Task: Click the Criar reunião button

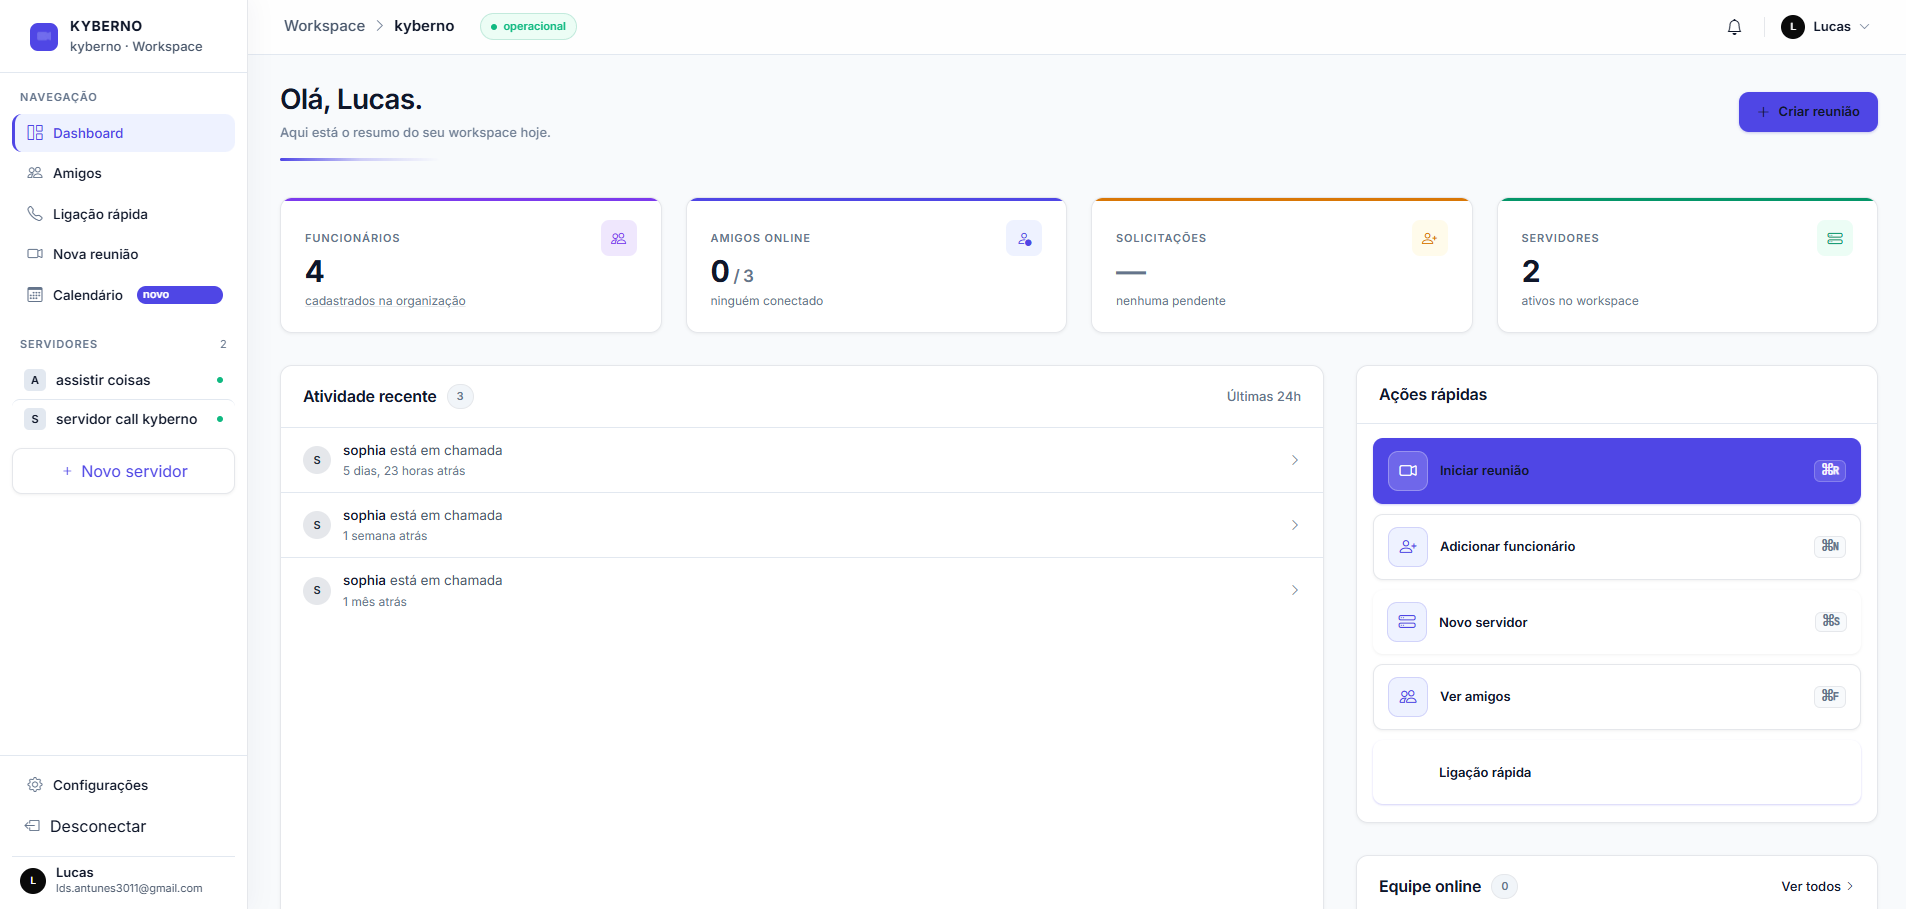Action: pyautogui.click(x=1808, y=112)
